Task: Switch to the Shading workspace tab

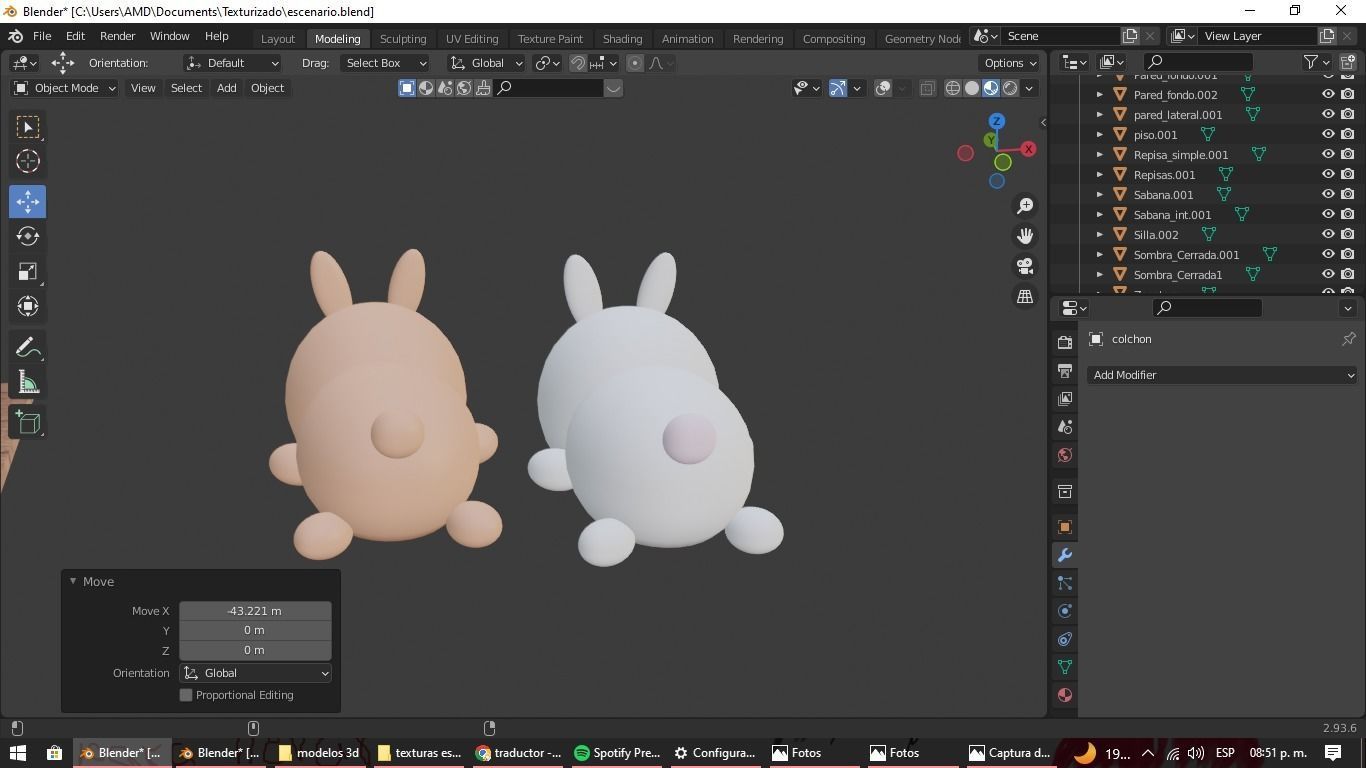Action: [622, 38]
